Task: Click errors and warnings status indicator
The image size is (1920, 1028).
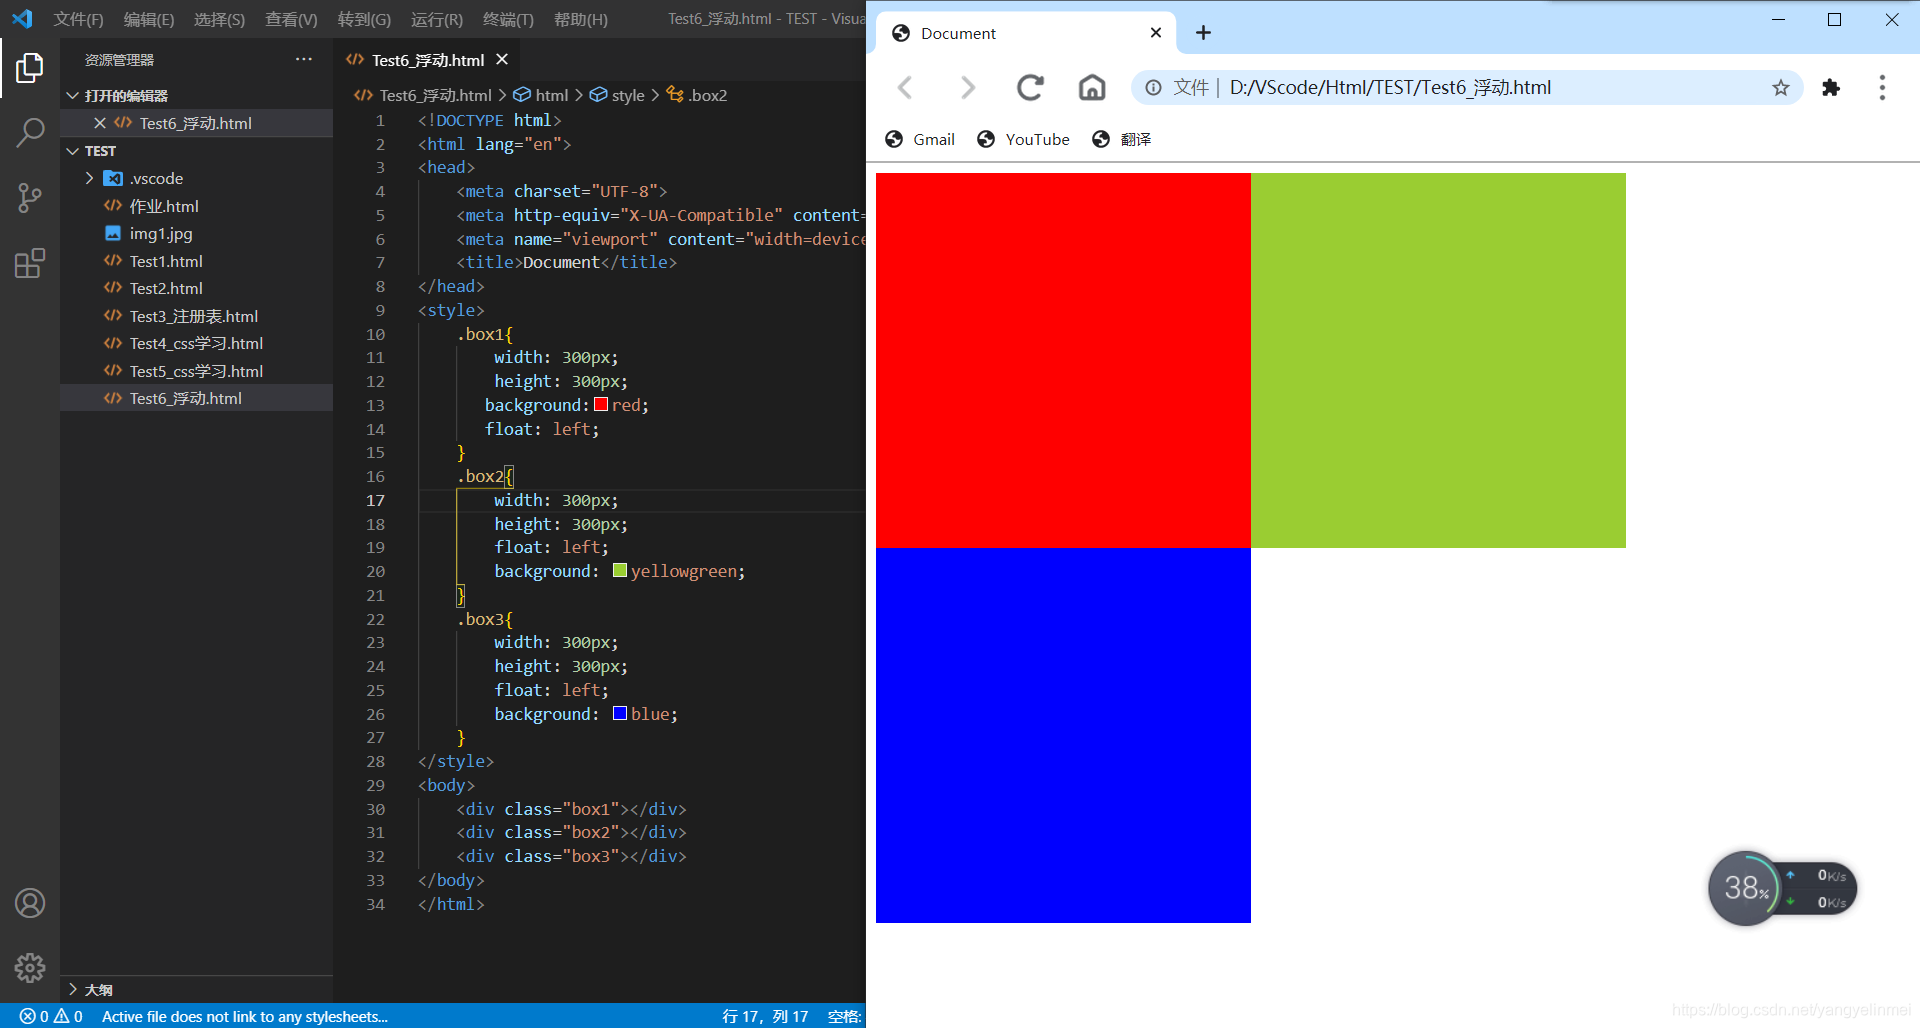Action: pyautogui.click(x=50, y=1016)
